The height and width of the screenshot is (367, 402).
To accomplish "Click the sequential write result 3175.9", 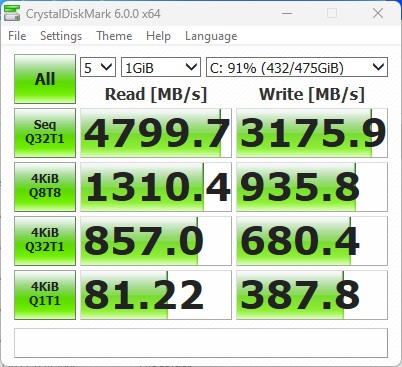I will (x=312, y=133).
